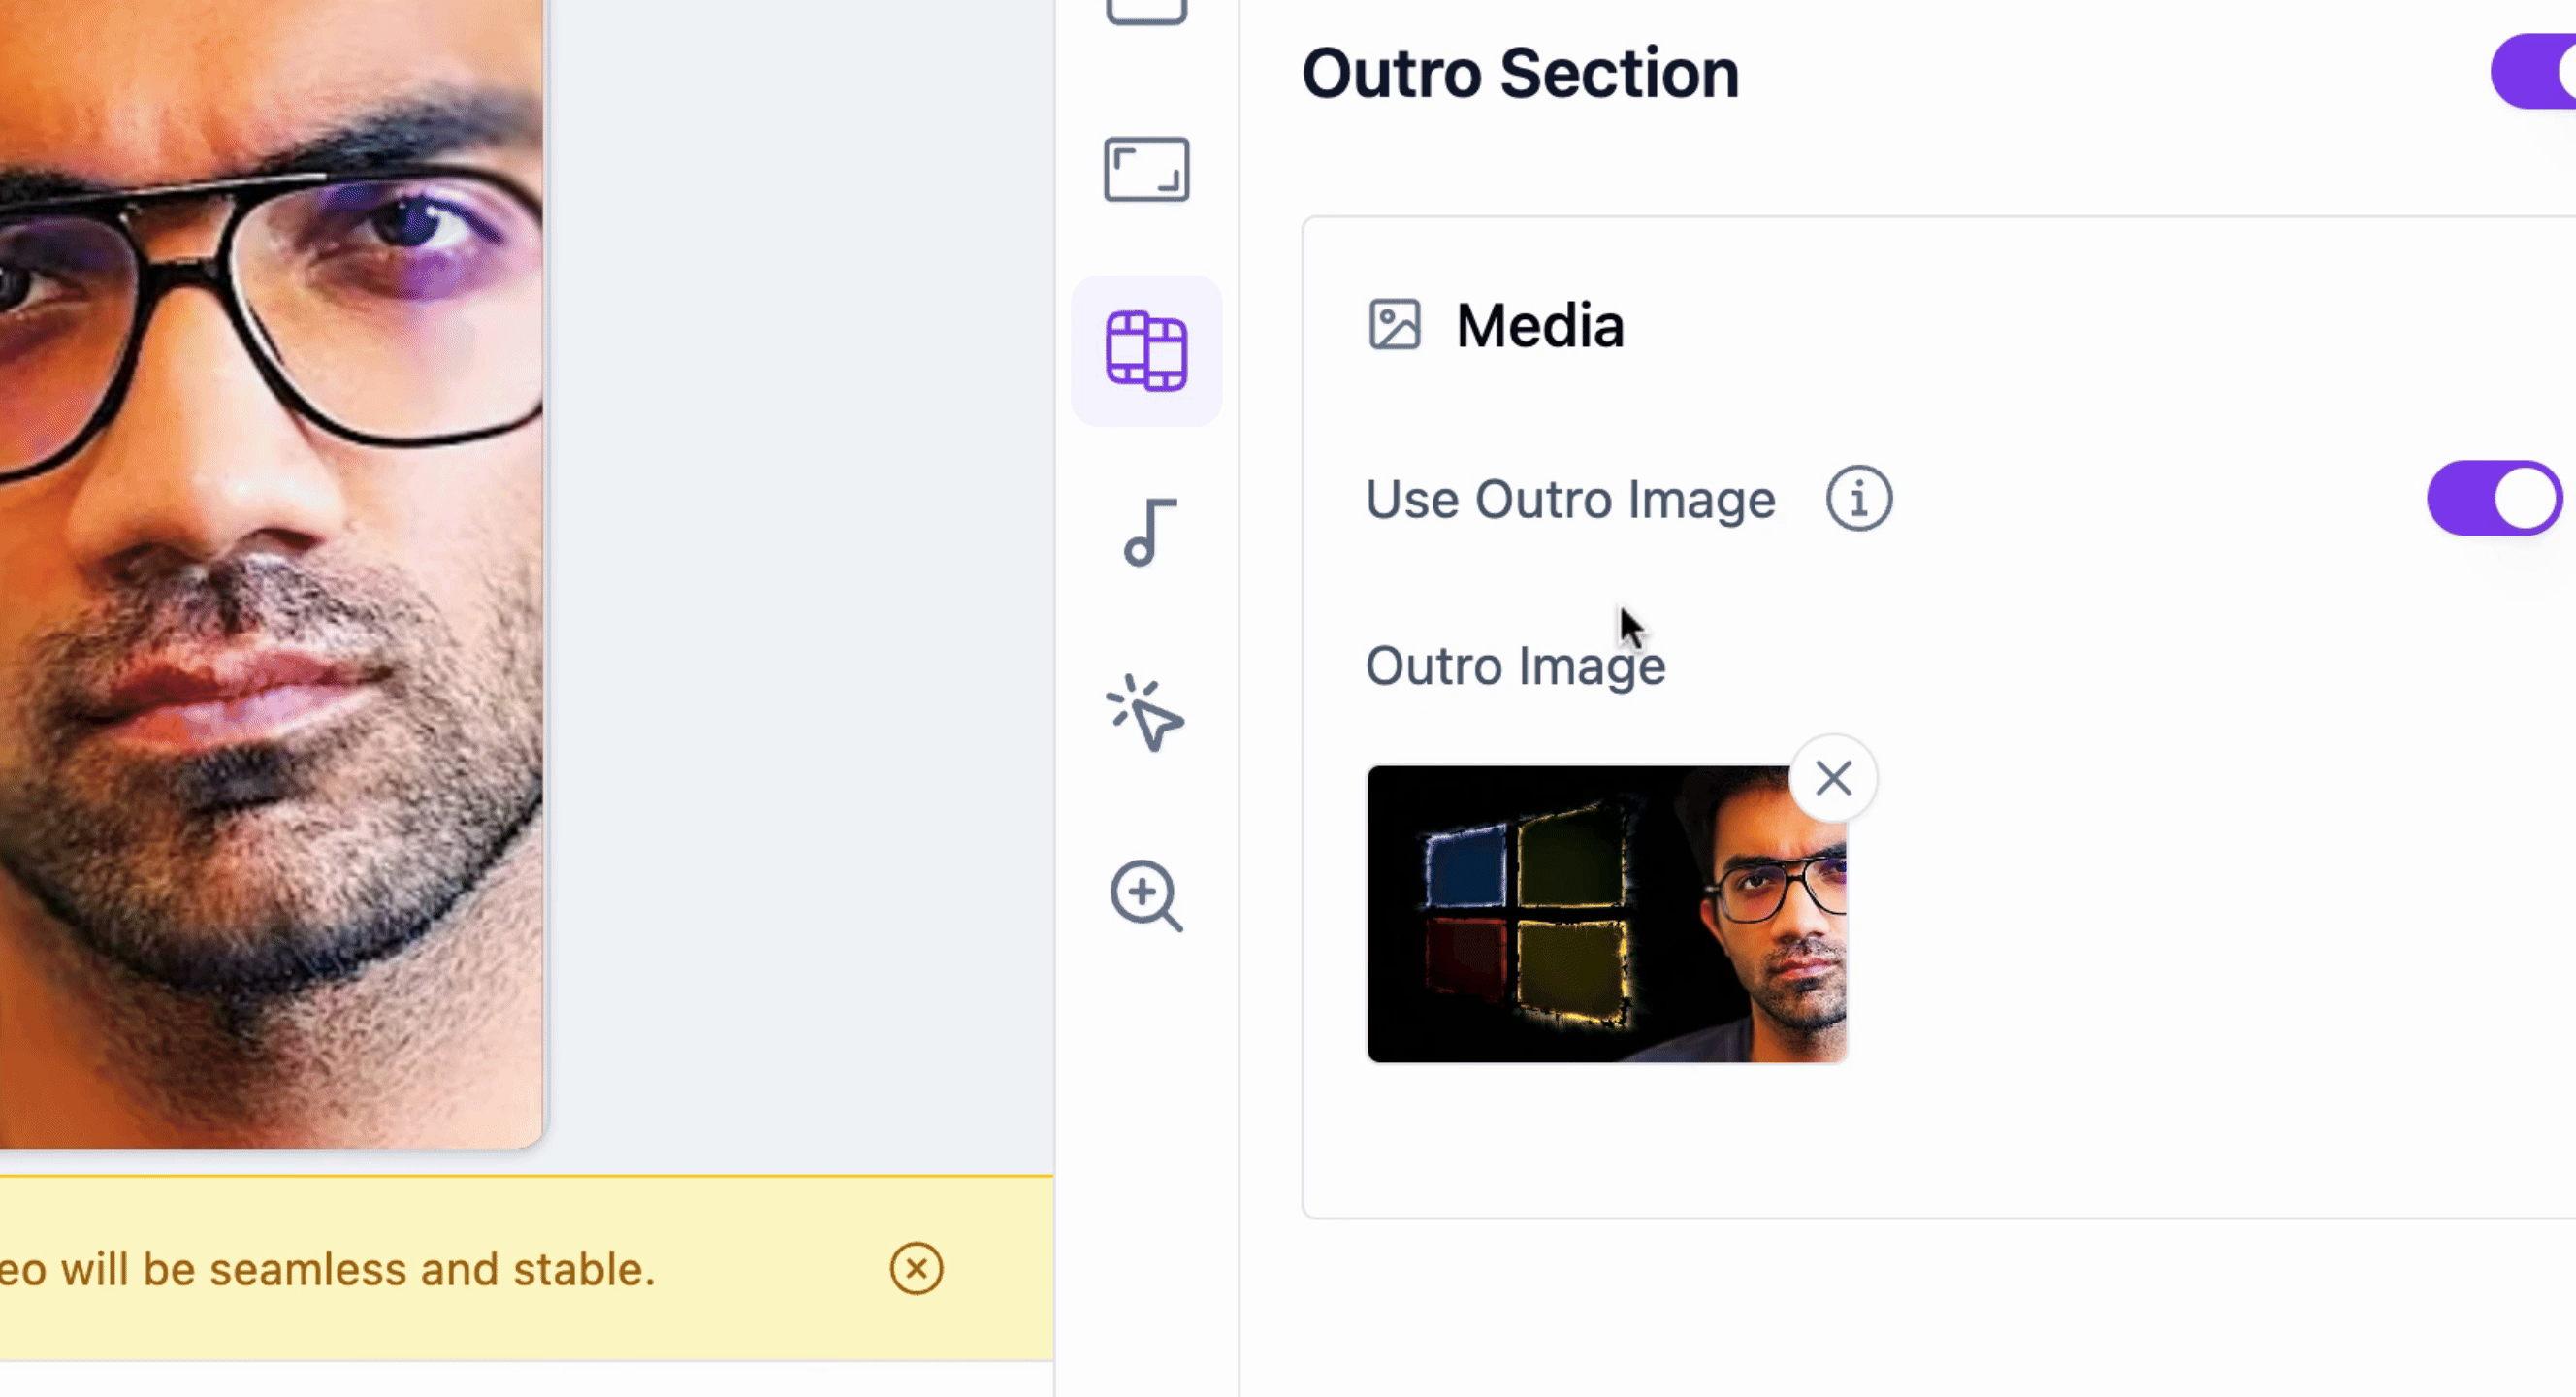This screenshot has width=2576, height=1397.
Task: Click the Use Outro Image label
Action: click(x=1570, y=499)
